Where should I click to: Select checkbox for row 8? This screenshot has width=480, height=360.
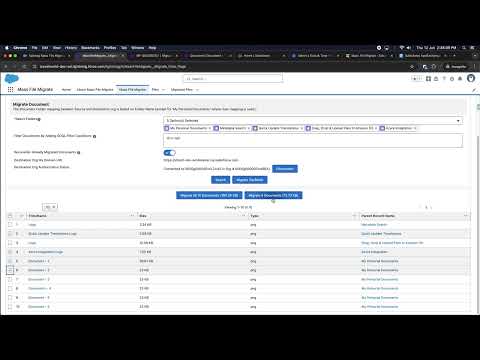coord(10,288)
